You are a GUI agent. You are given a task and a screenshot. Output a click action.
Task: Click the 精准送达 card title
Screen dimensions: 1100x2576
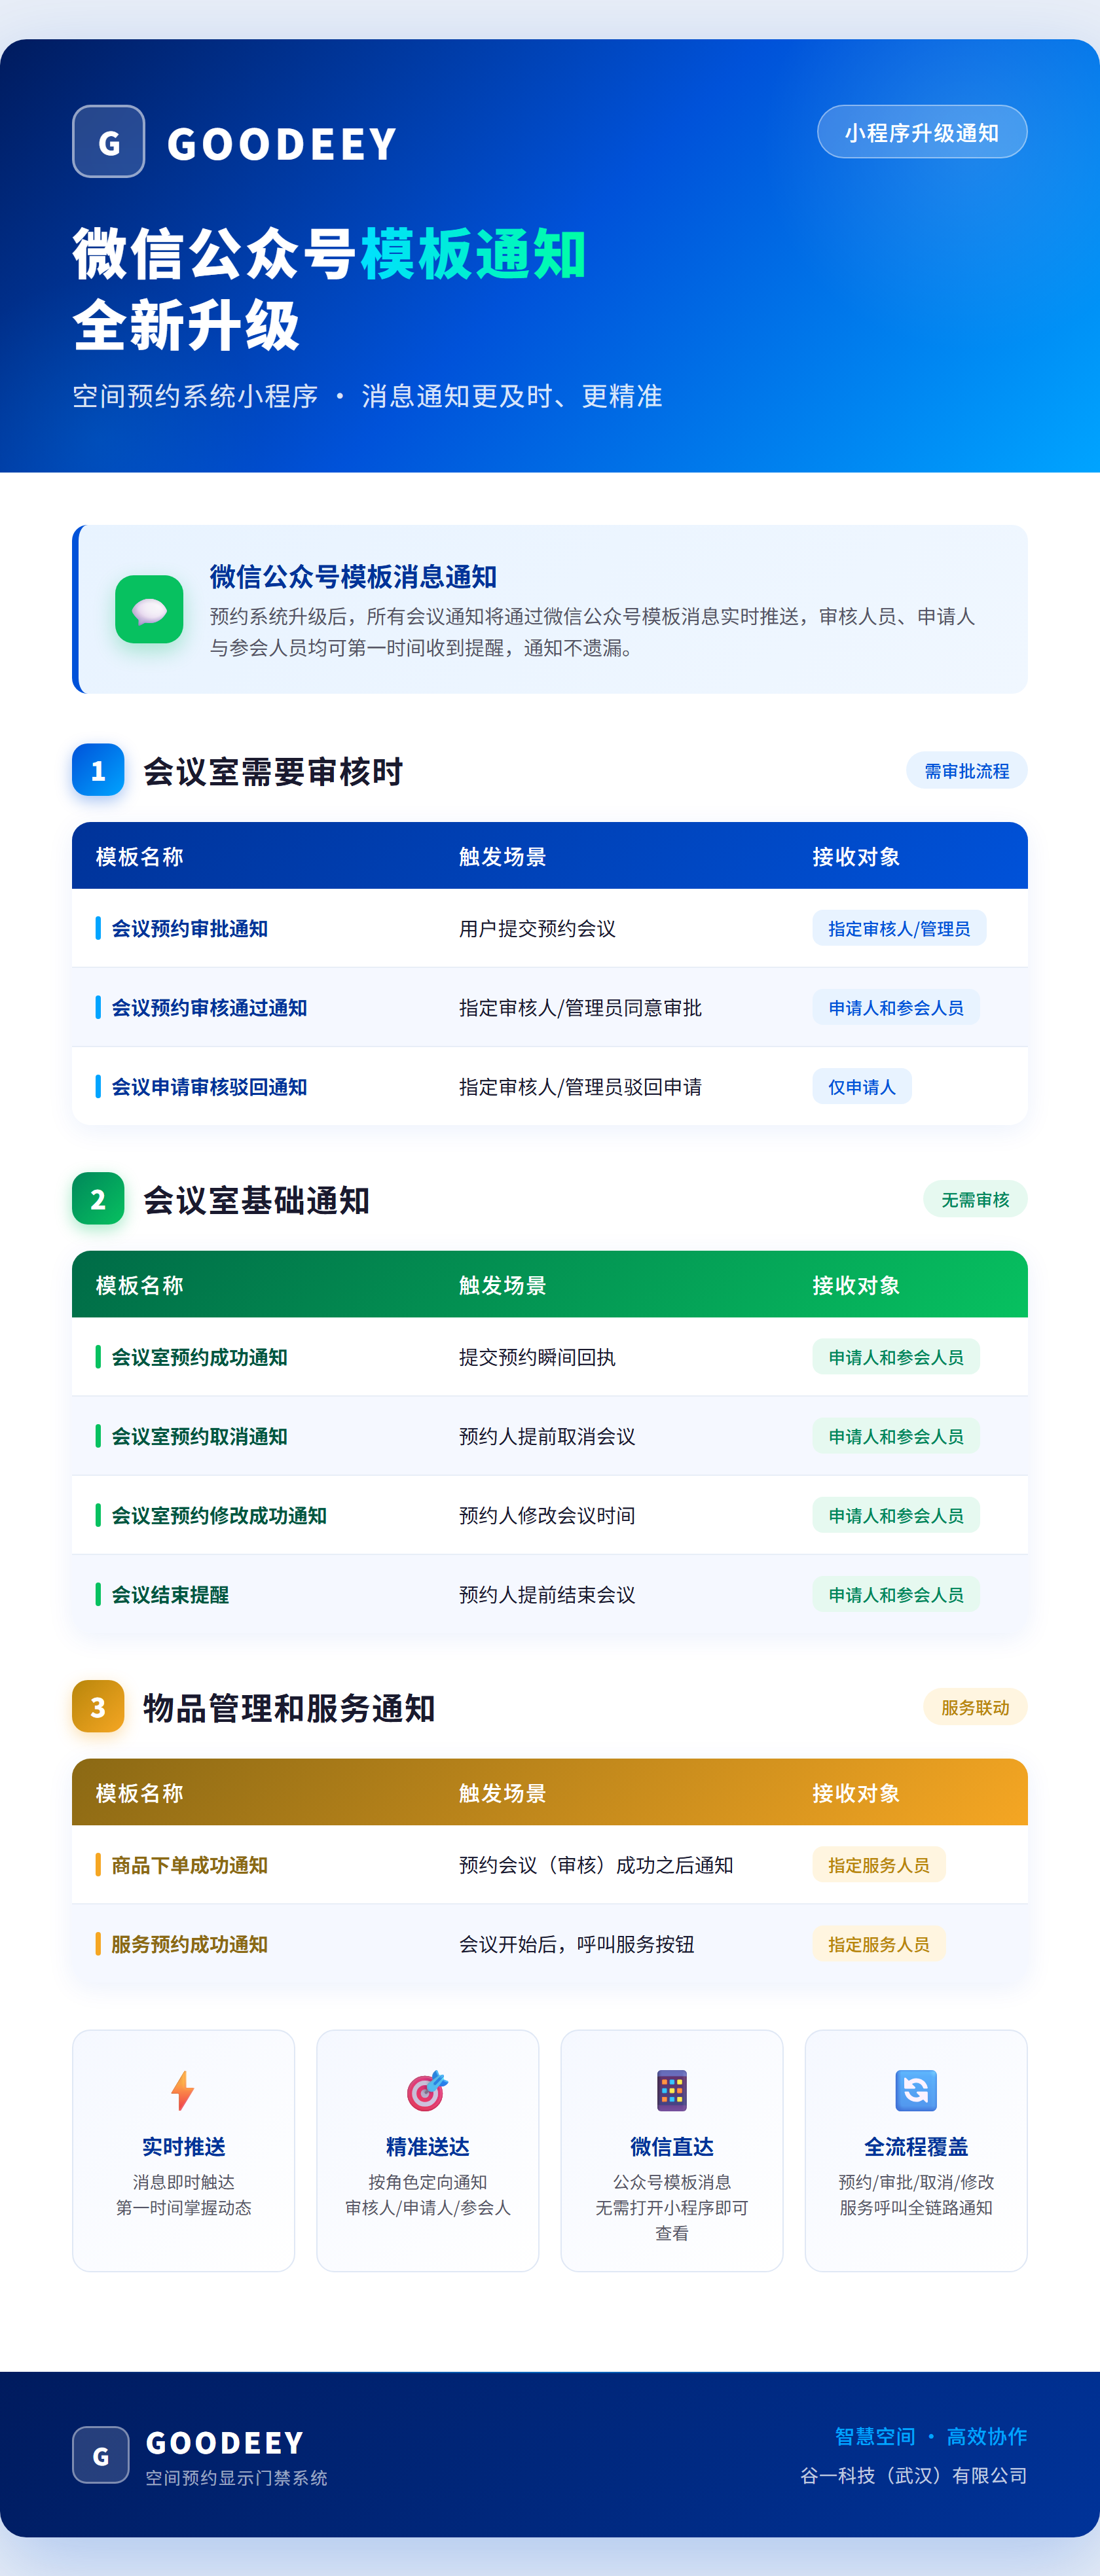click(x=427, y=2146)
